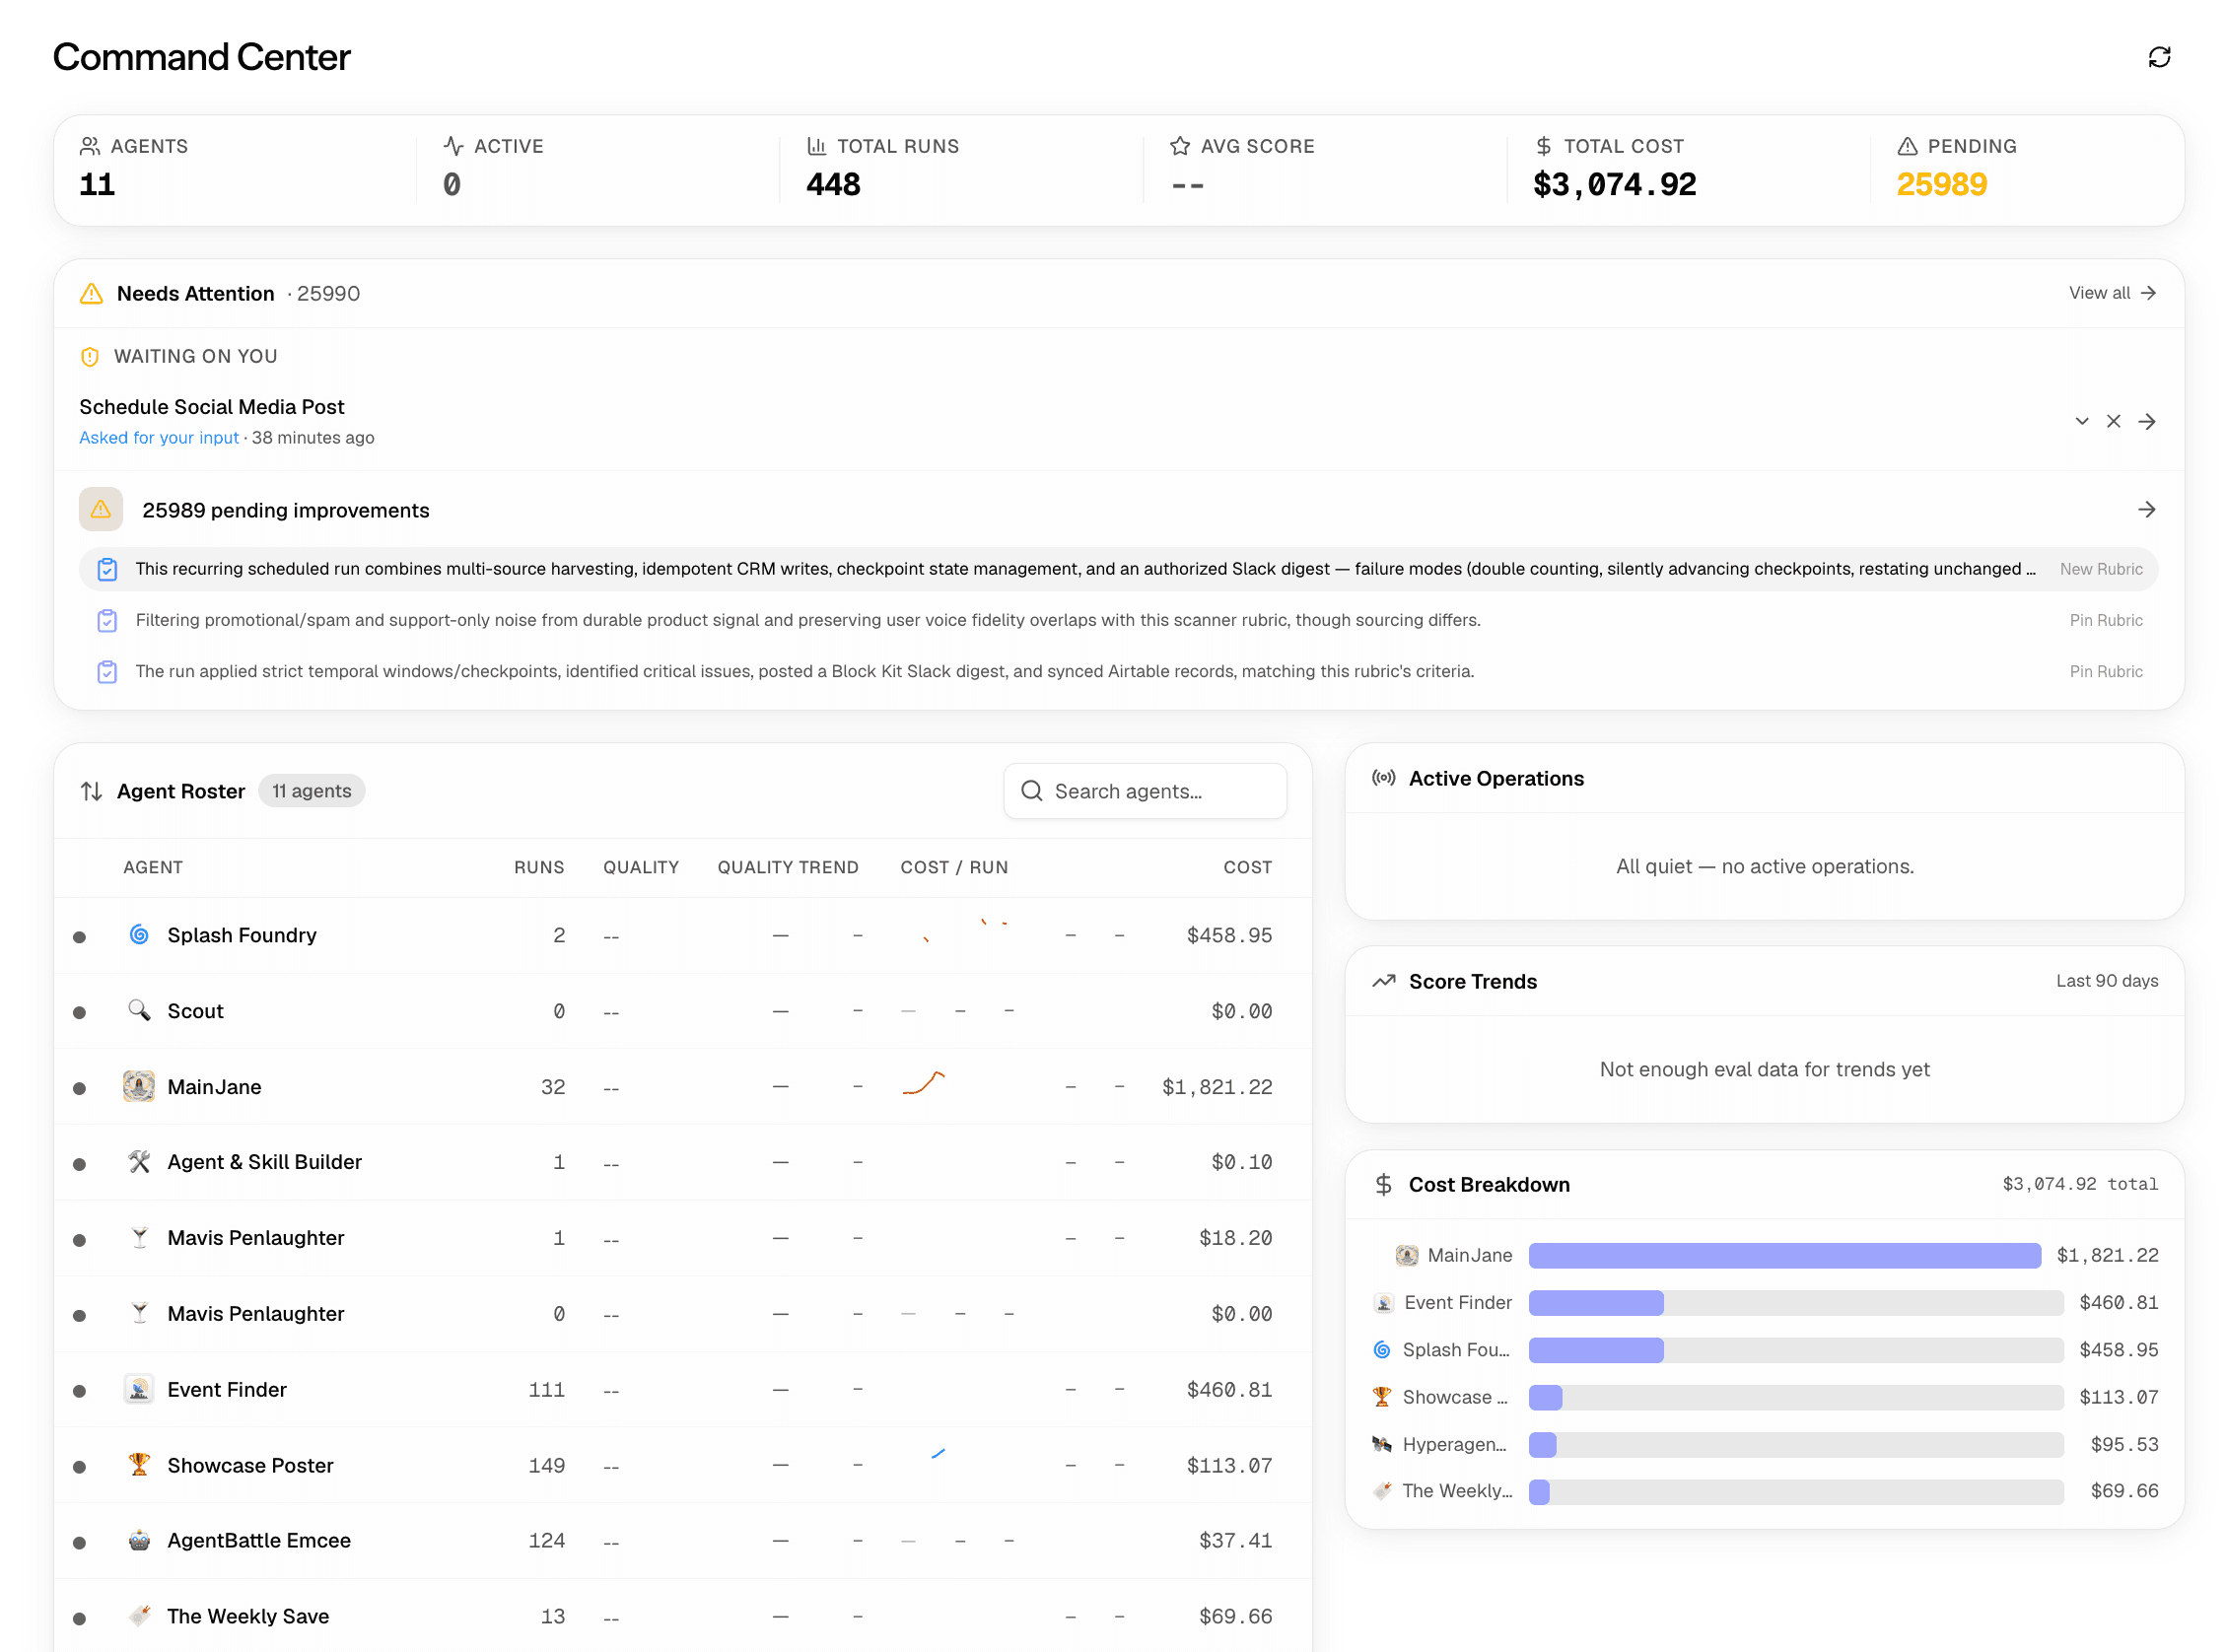The width and height of the screenshot is (2226, 1652).
Task: Open pending improvements with the arrow icon
Action: pos(2146,510)
